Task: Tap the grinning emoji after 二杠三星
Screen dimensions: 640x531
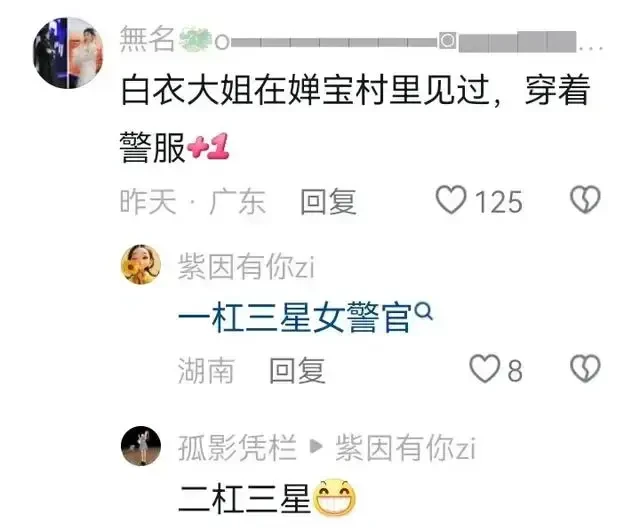Action: [335, 498]
